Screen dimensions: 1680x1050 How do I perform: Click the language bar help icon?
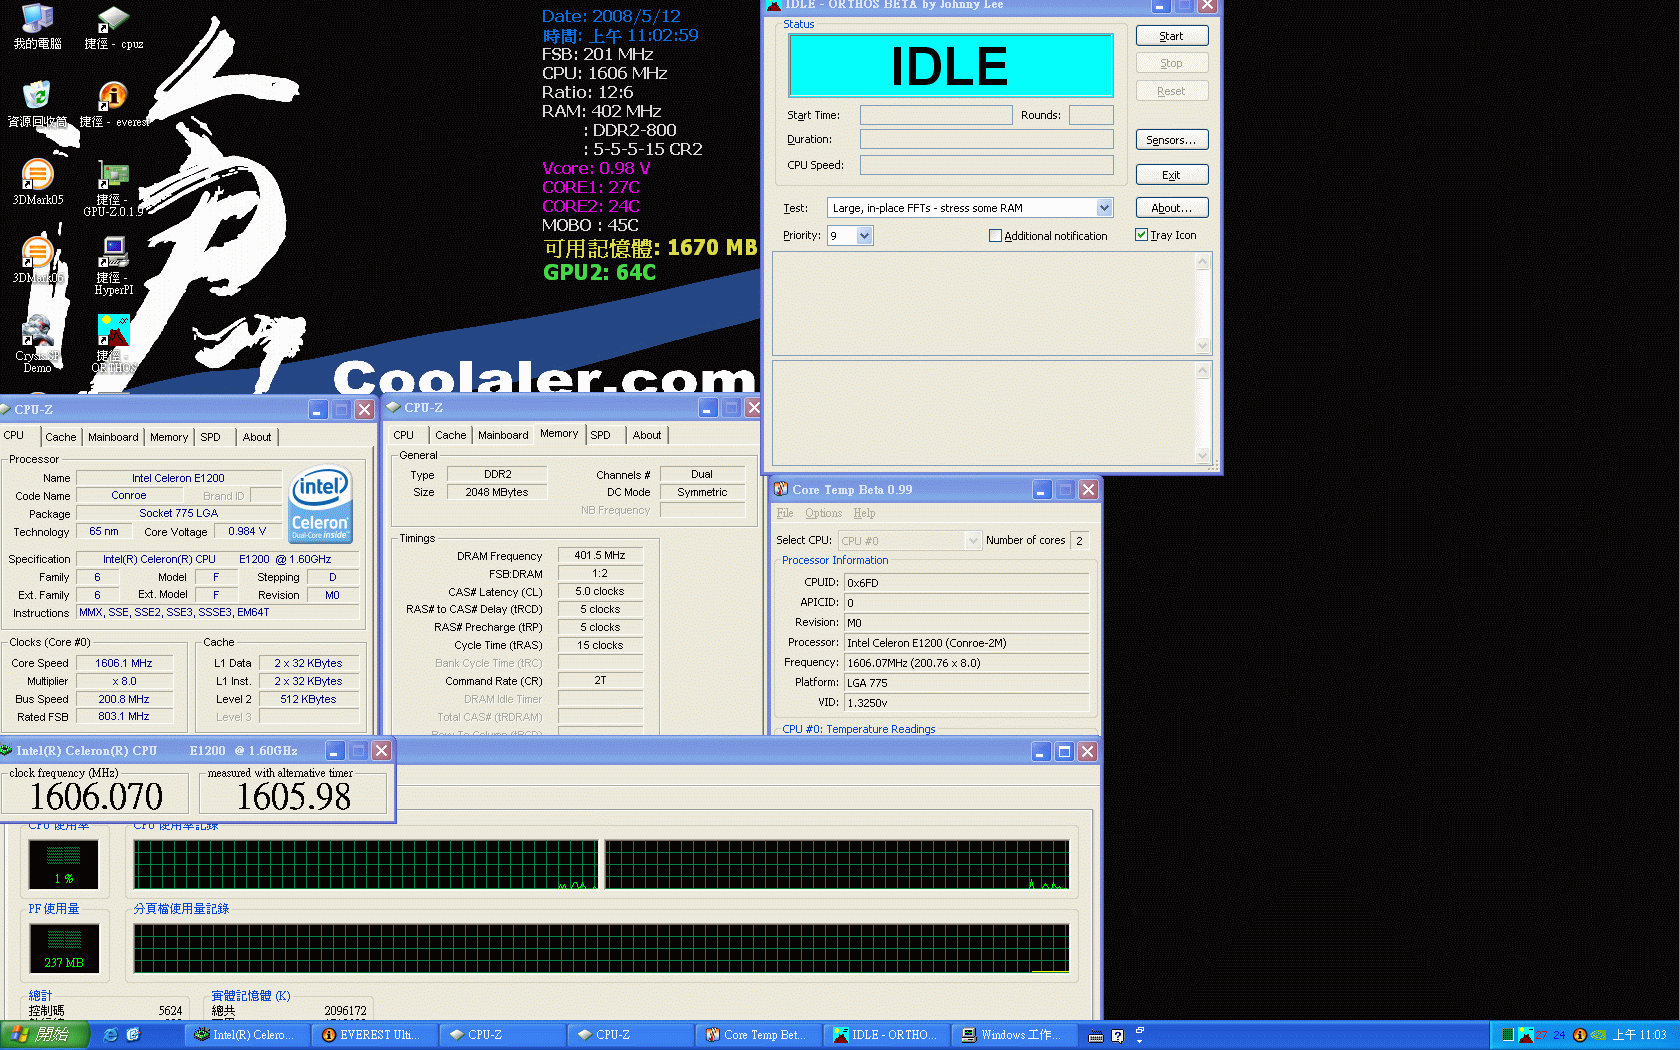1118,1036
